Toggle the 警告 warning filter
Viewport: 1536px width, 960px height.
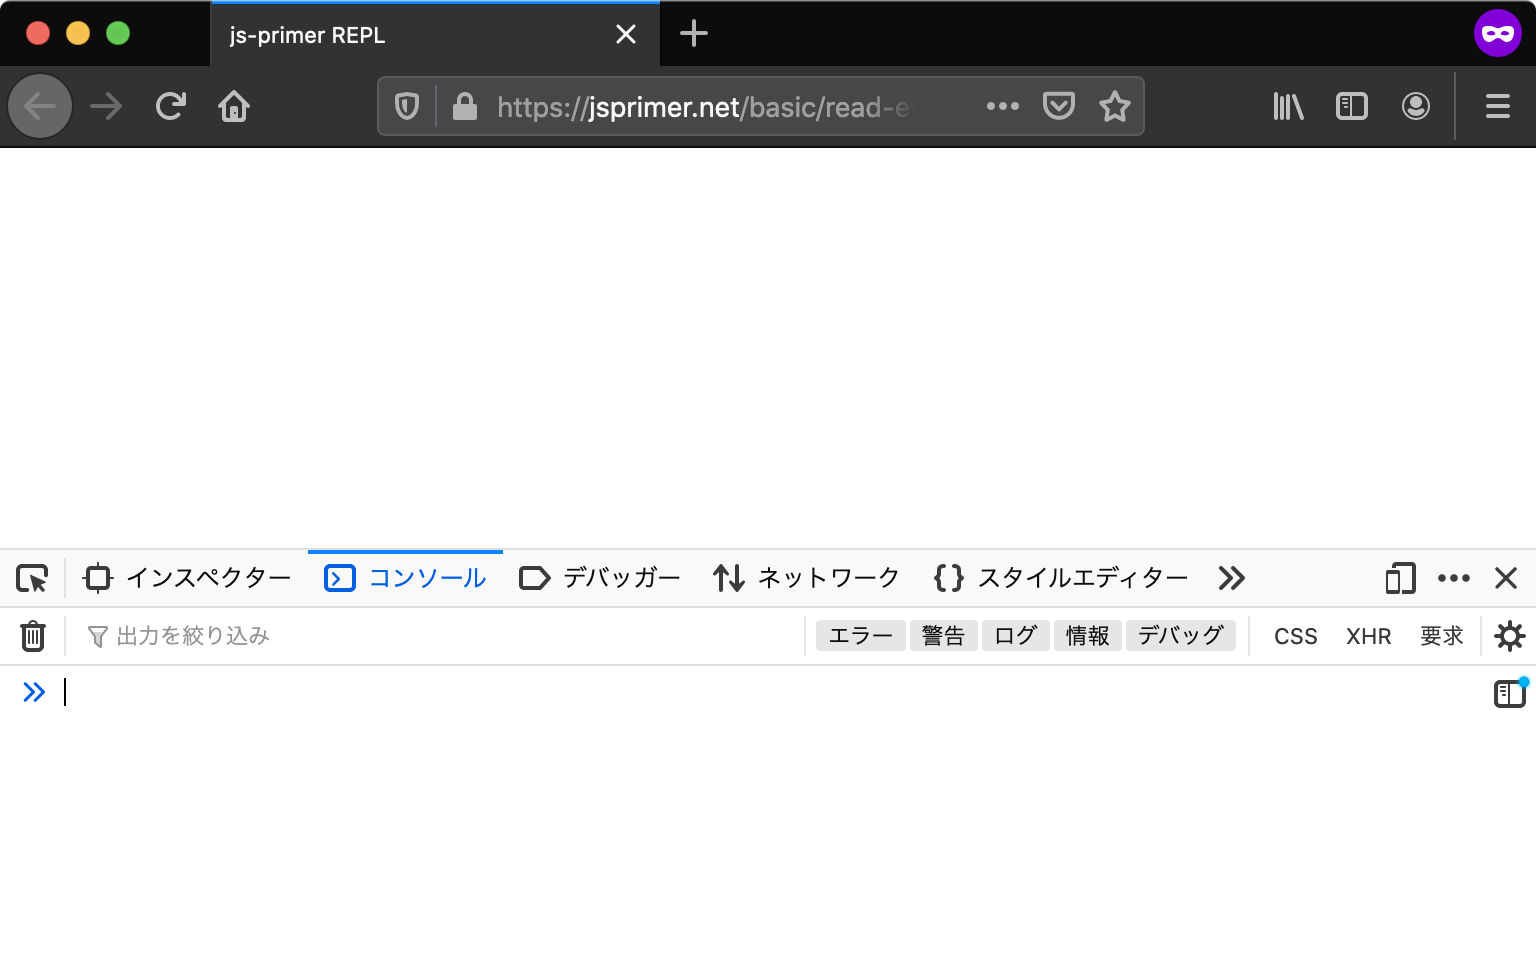(943, 635)
